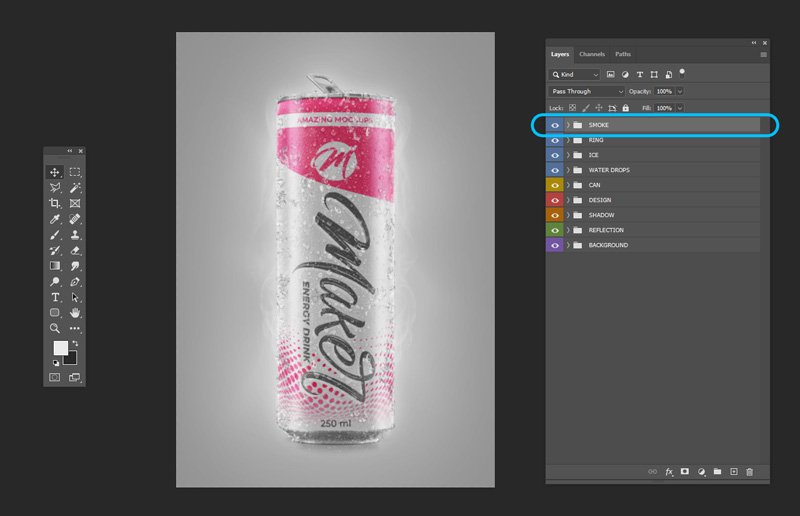The width and height of the screenshot is (800, 516).
Task: Hide the ICE layer group
Action: coord(555,155)
